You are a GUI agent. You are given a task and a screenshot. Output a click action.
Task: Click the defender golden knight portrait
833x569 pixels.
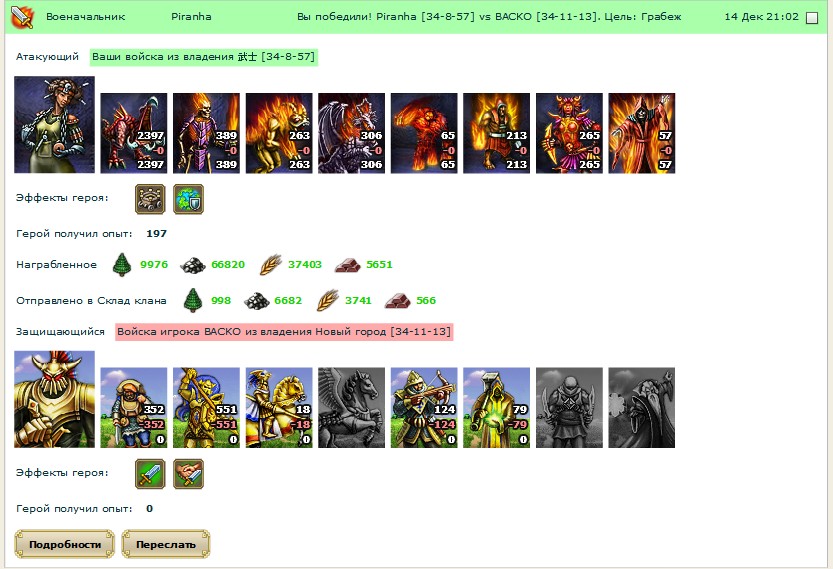[x=54, y=399]
